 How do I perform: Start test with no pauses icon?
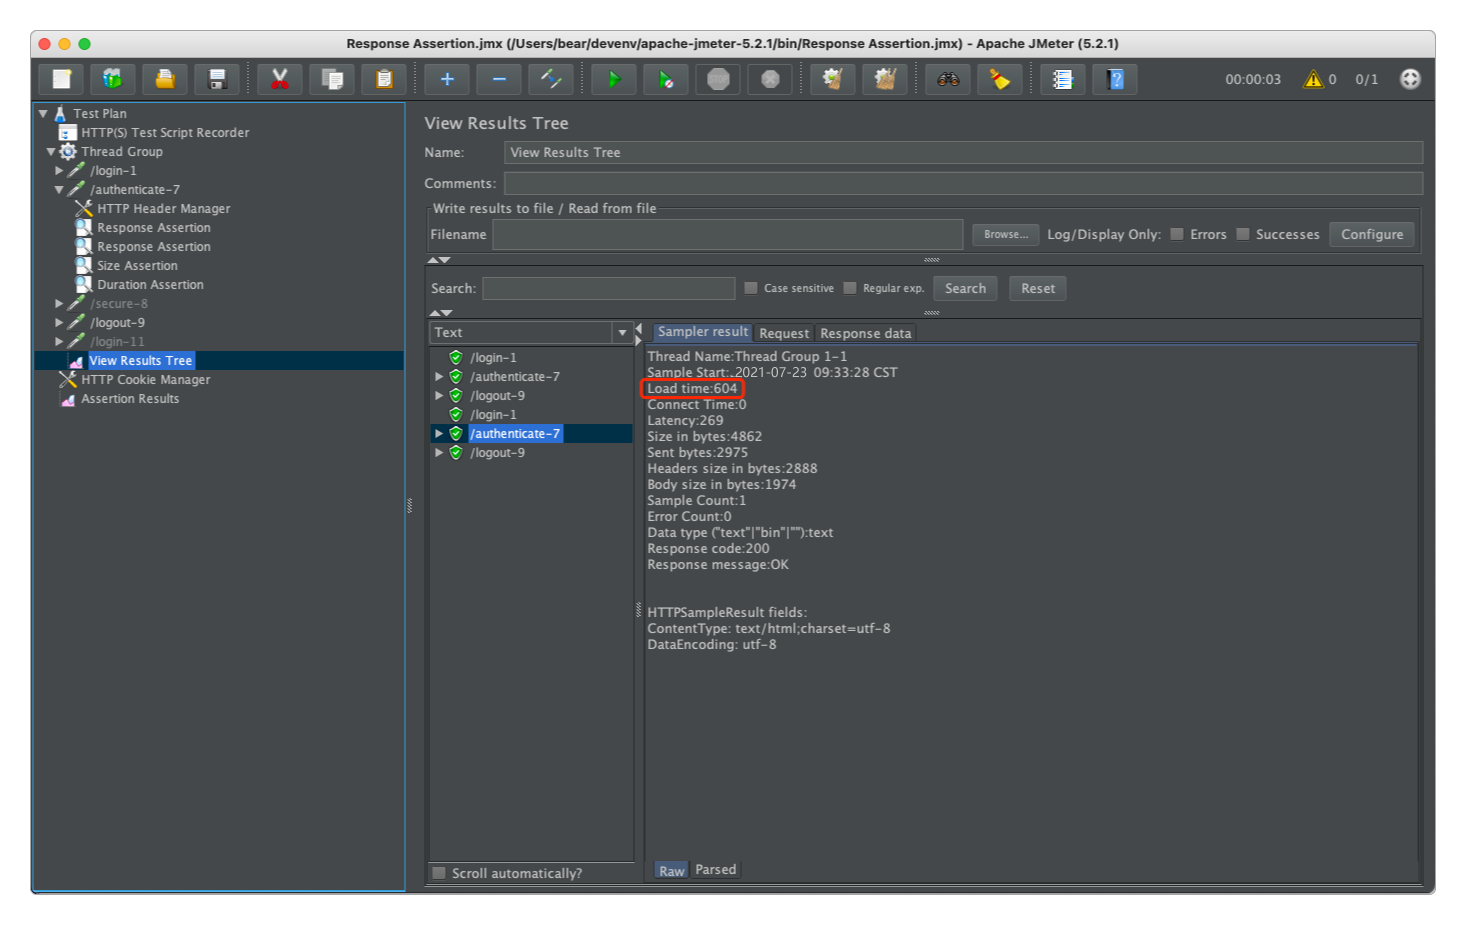click(x=666, y=79)
